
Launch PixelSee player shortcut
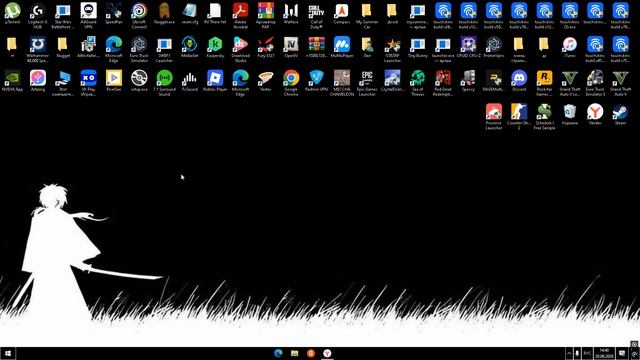113,81
